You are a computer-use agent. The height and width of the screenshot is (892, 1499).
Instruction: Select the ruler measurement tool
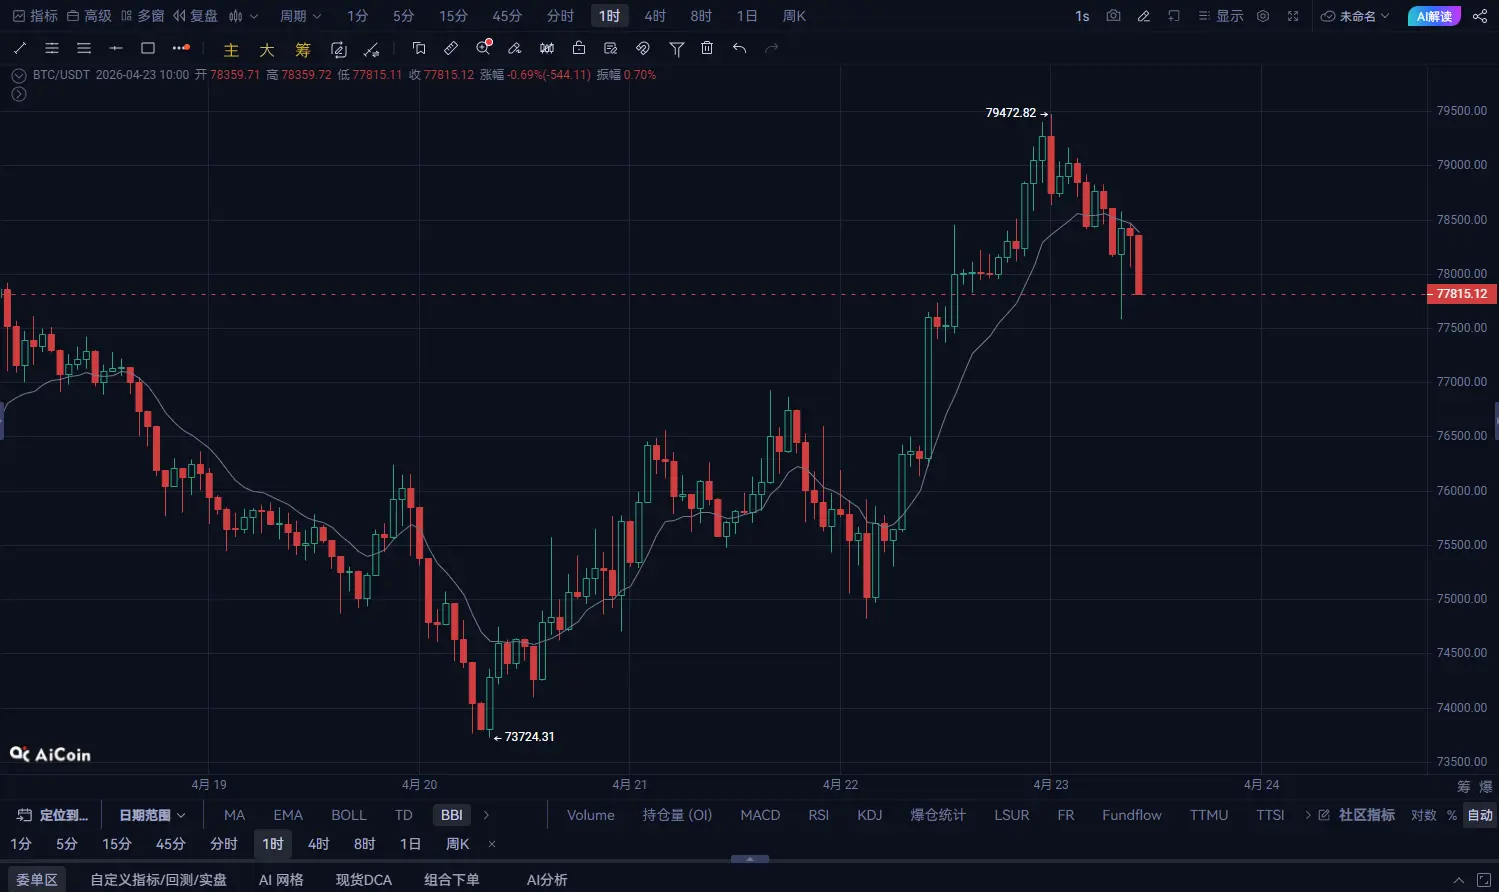click(x=451, y=48)
